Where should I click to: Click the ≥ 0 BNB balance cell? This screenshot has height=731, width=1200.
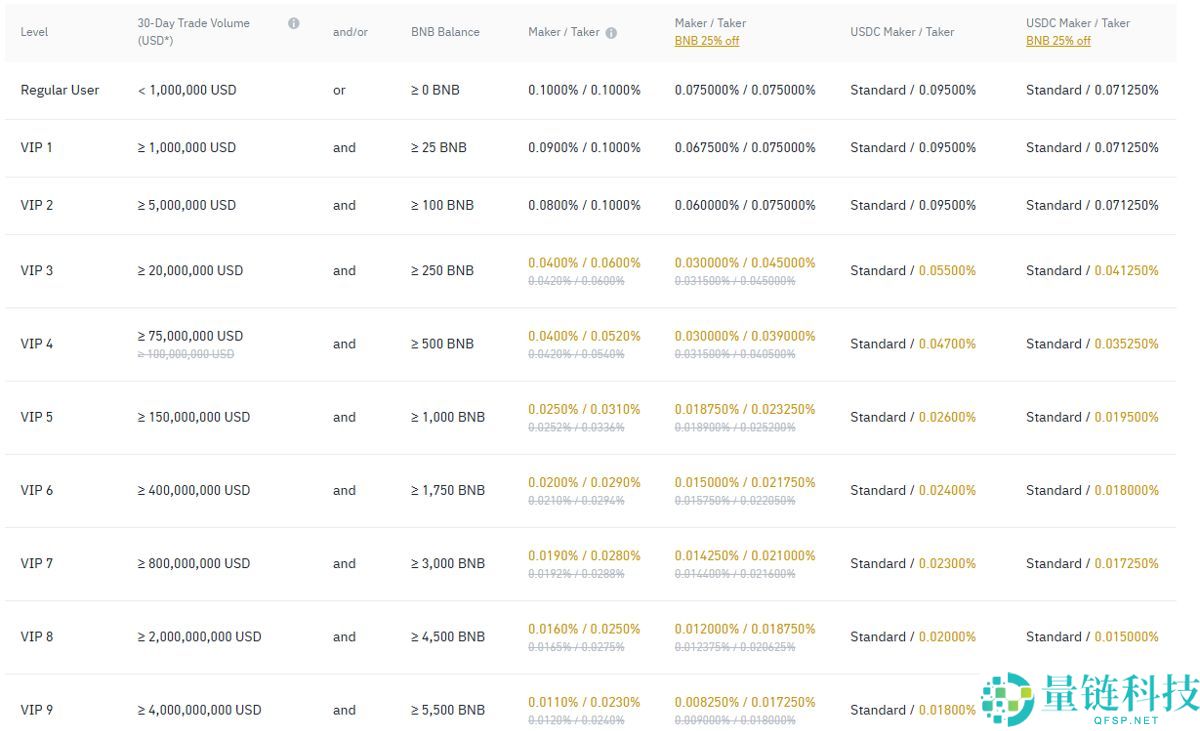tap(435, 90)
